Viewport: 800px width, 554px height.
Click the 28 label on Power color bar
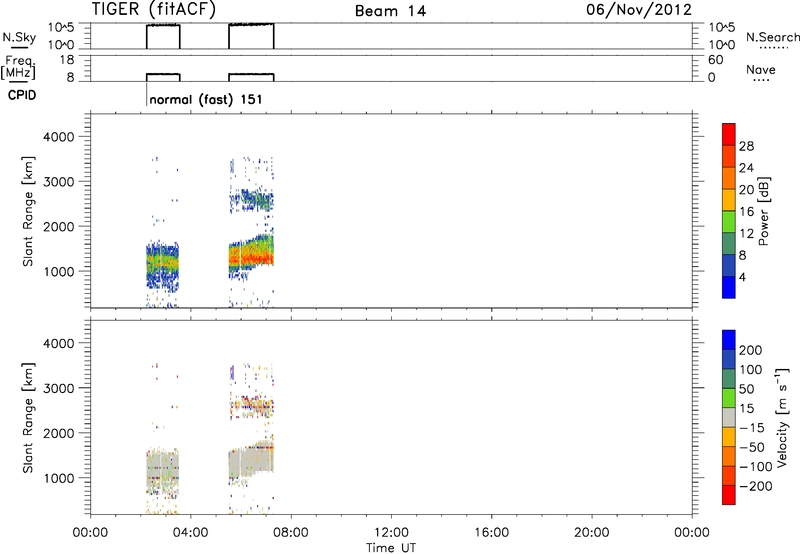tap(746, 146)
